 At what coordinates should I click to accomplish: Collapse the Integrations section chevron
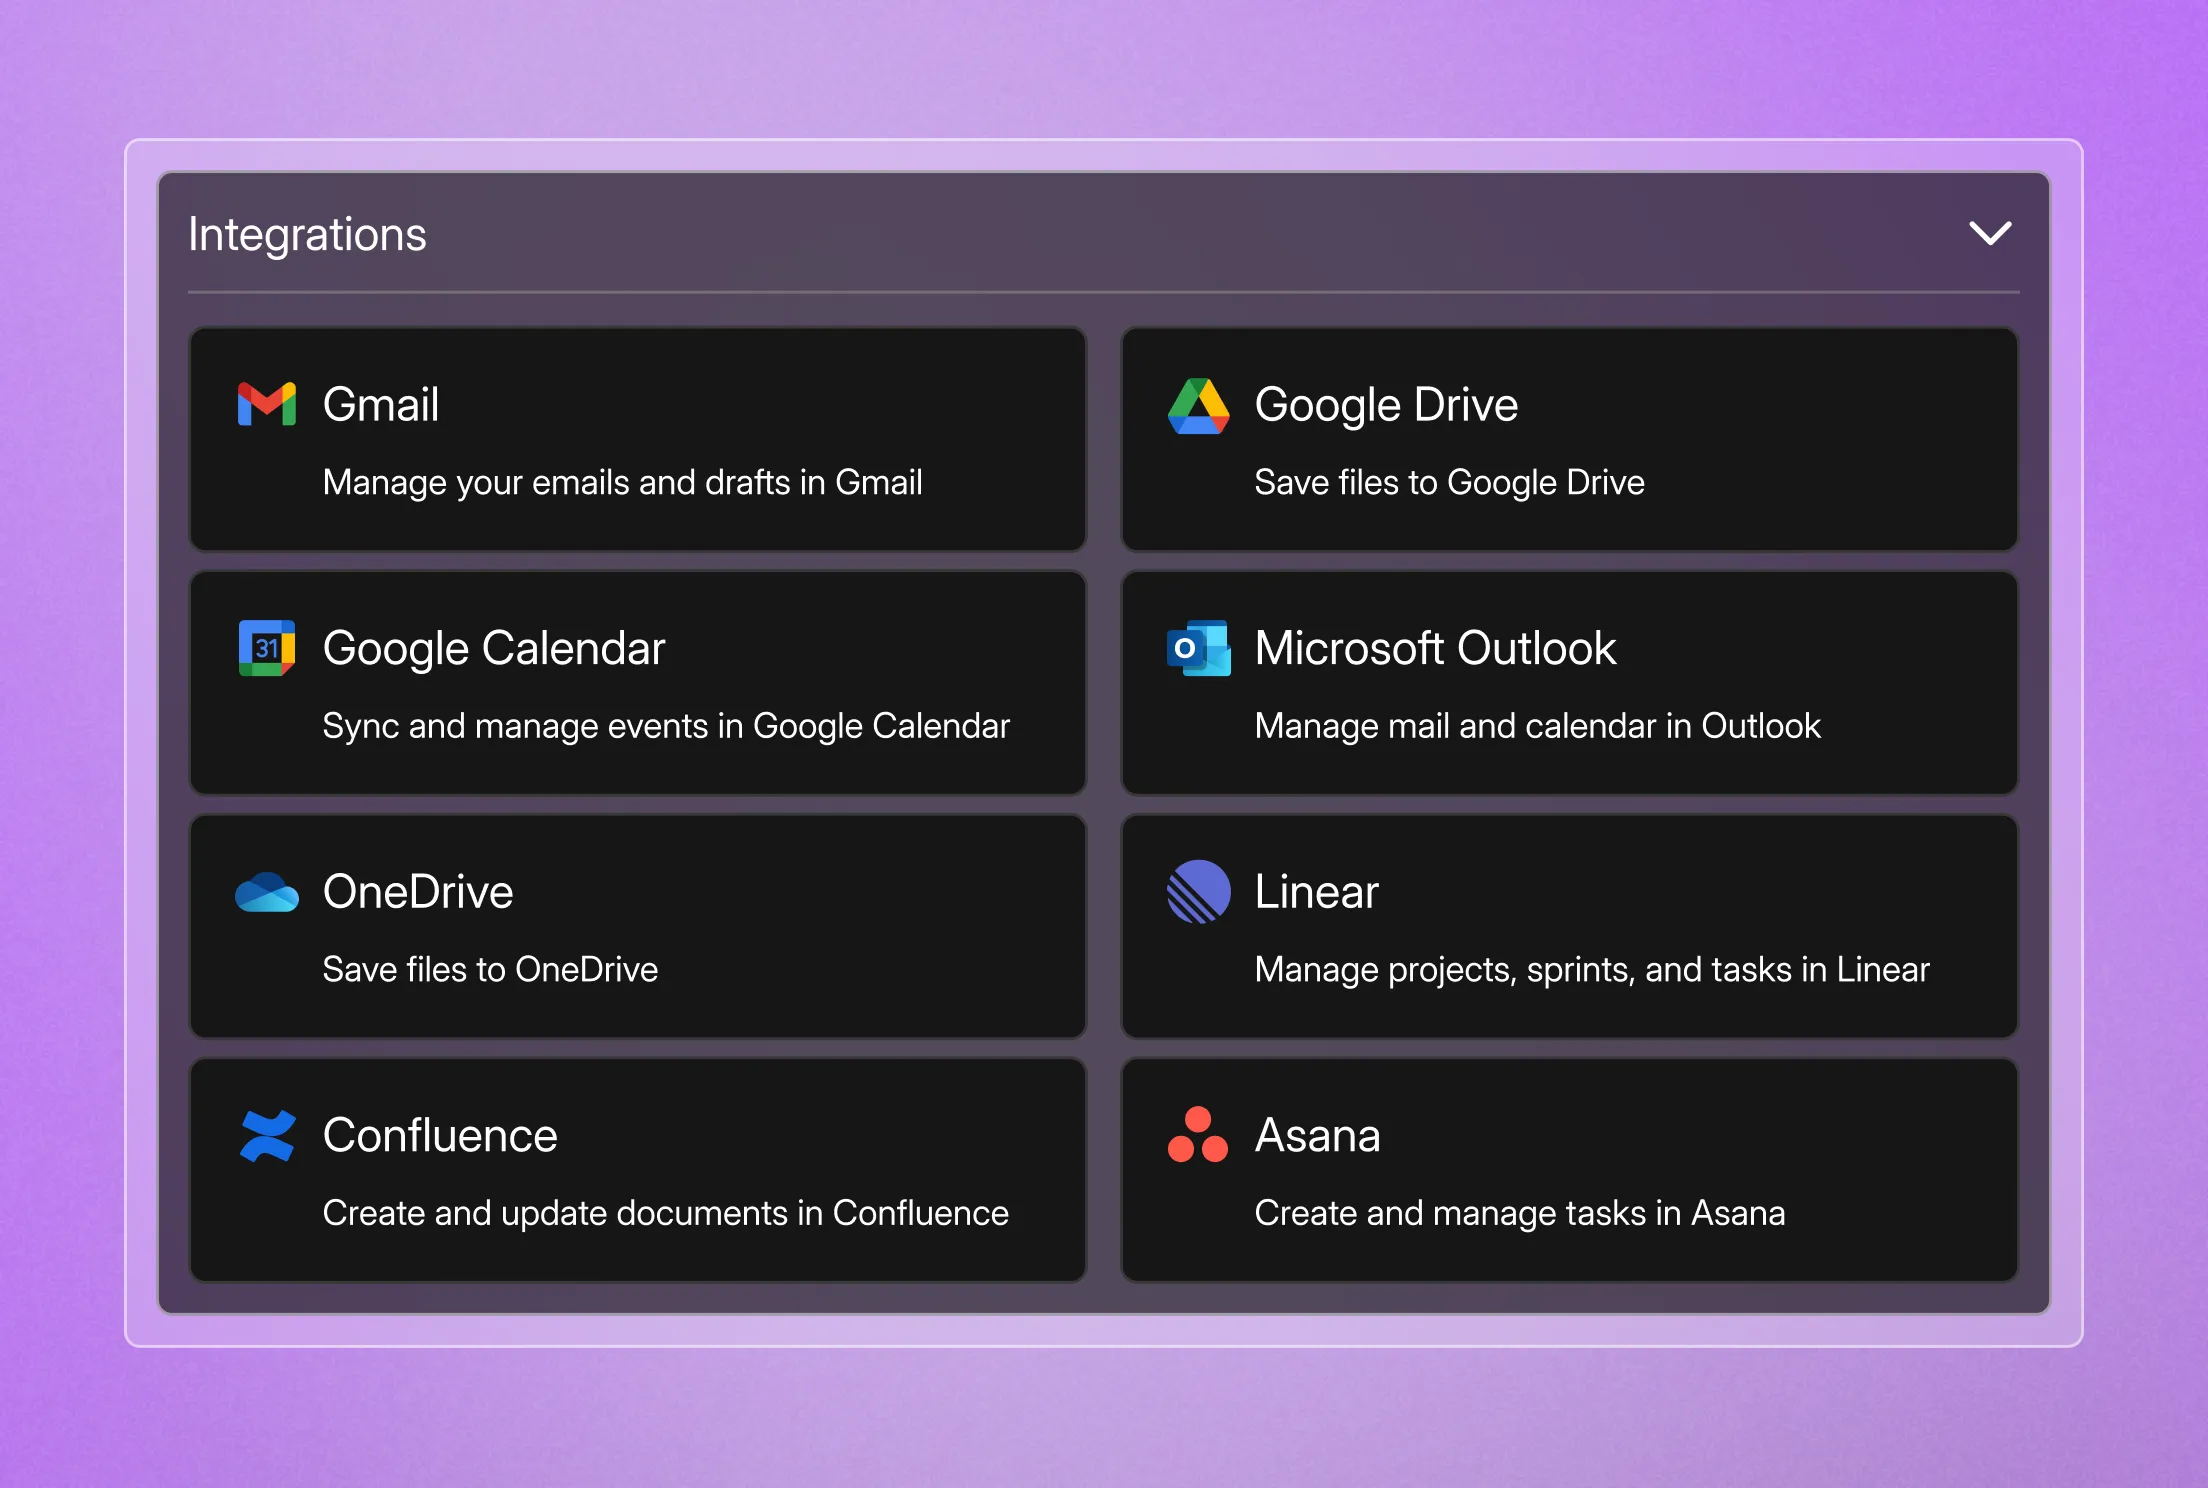[1990, 233]
